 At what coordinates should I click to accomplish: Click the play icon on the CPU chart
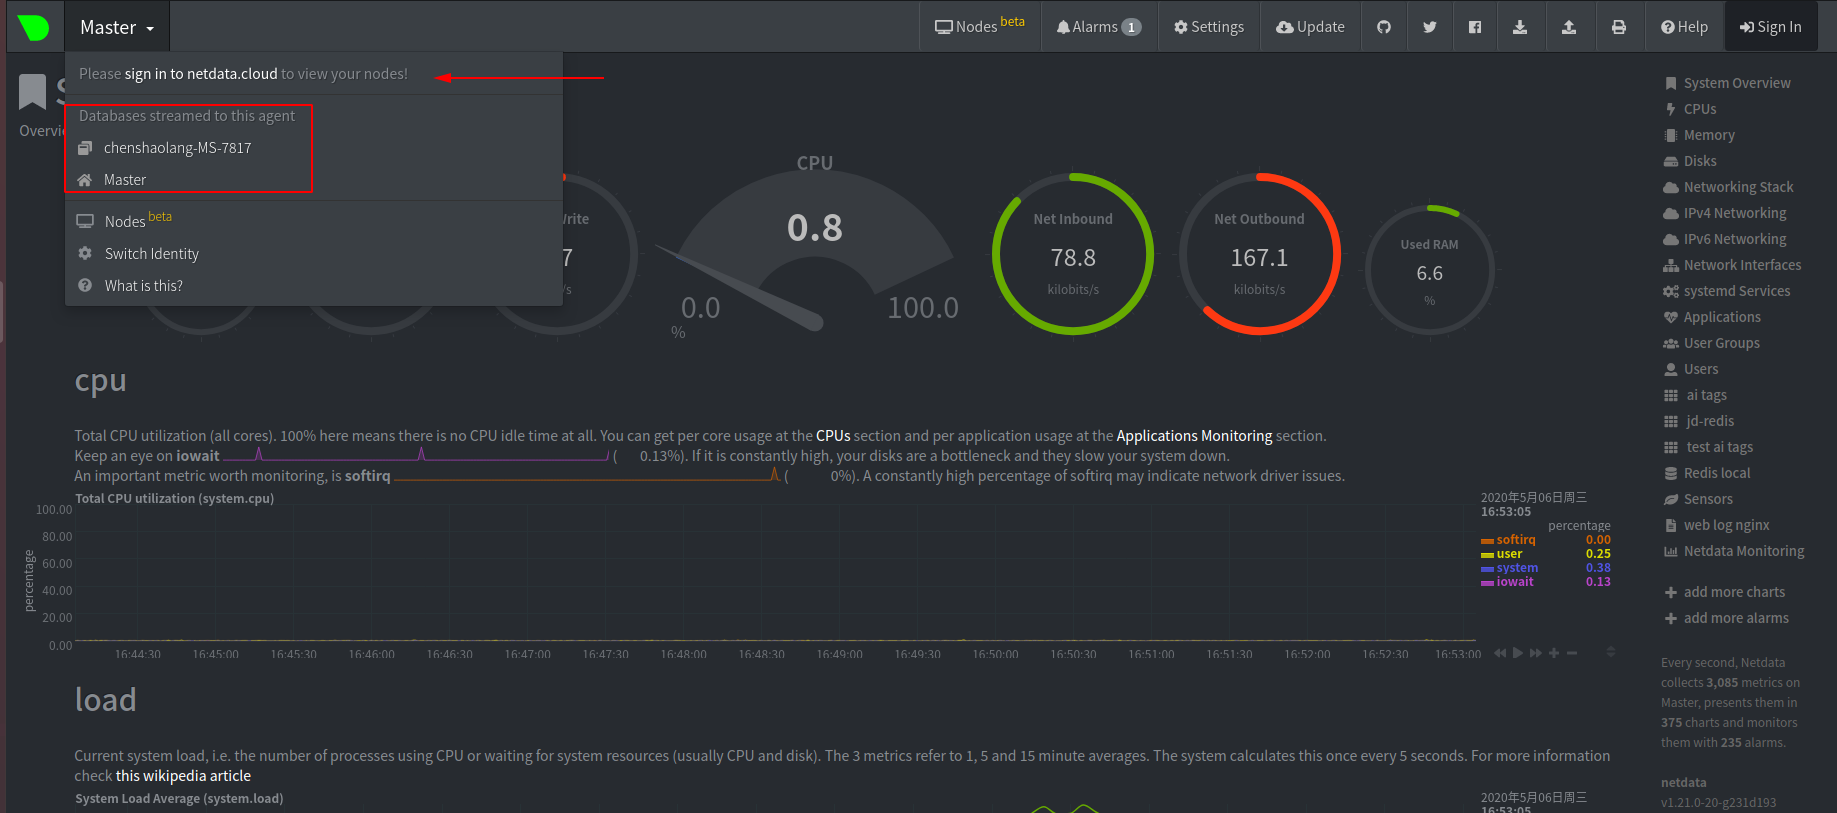click(1518, 653)
